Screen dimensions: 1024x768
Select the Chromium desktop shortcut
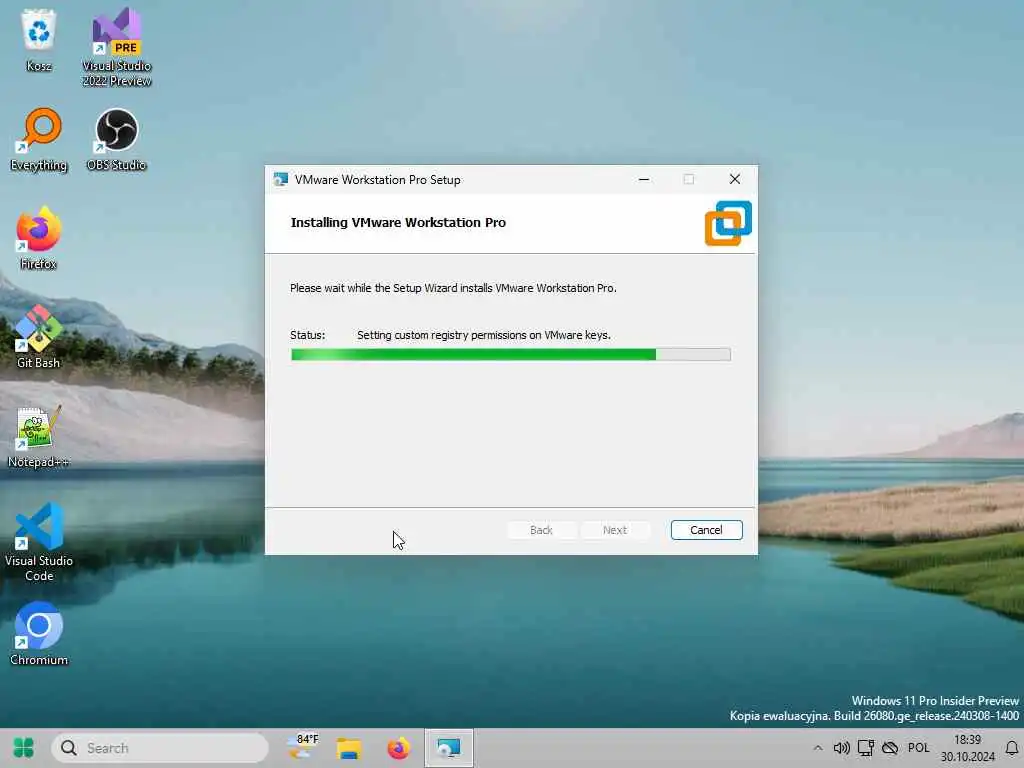tap(39, 633)
